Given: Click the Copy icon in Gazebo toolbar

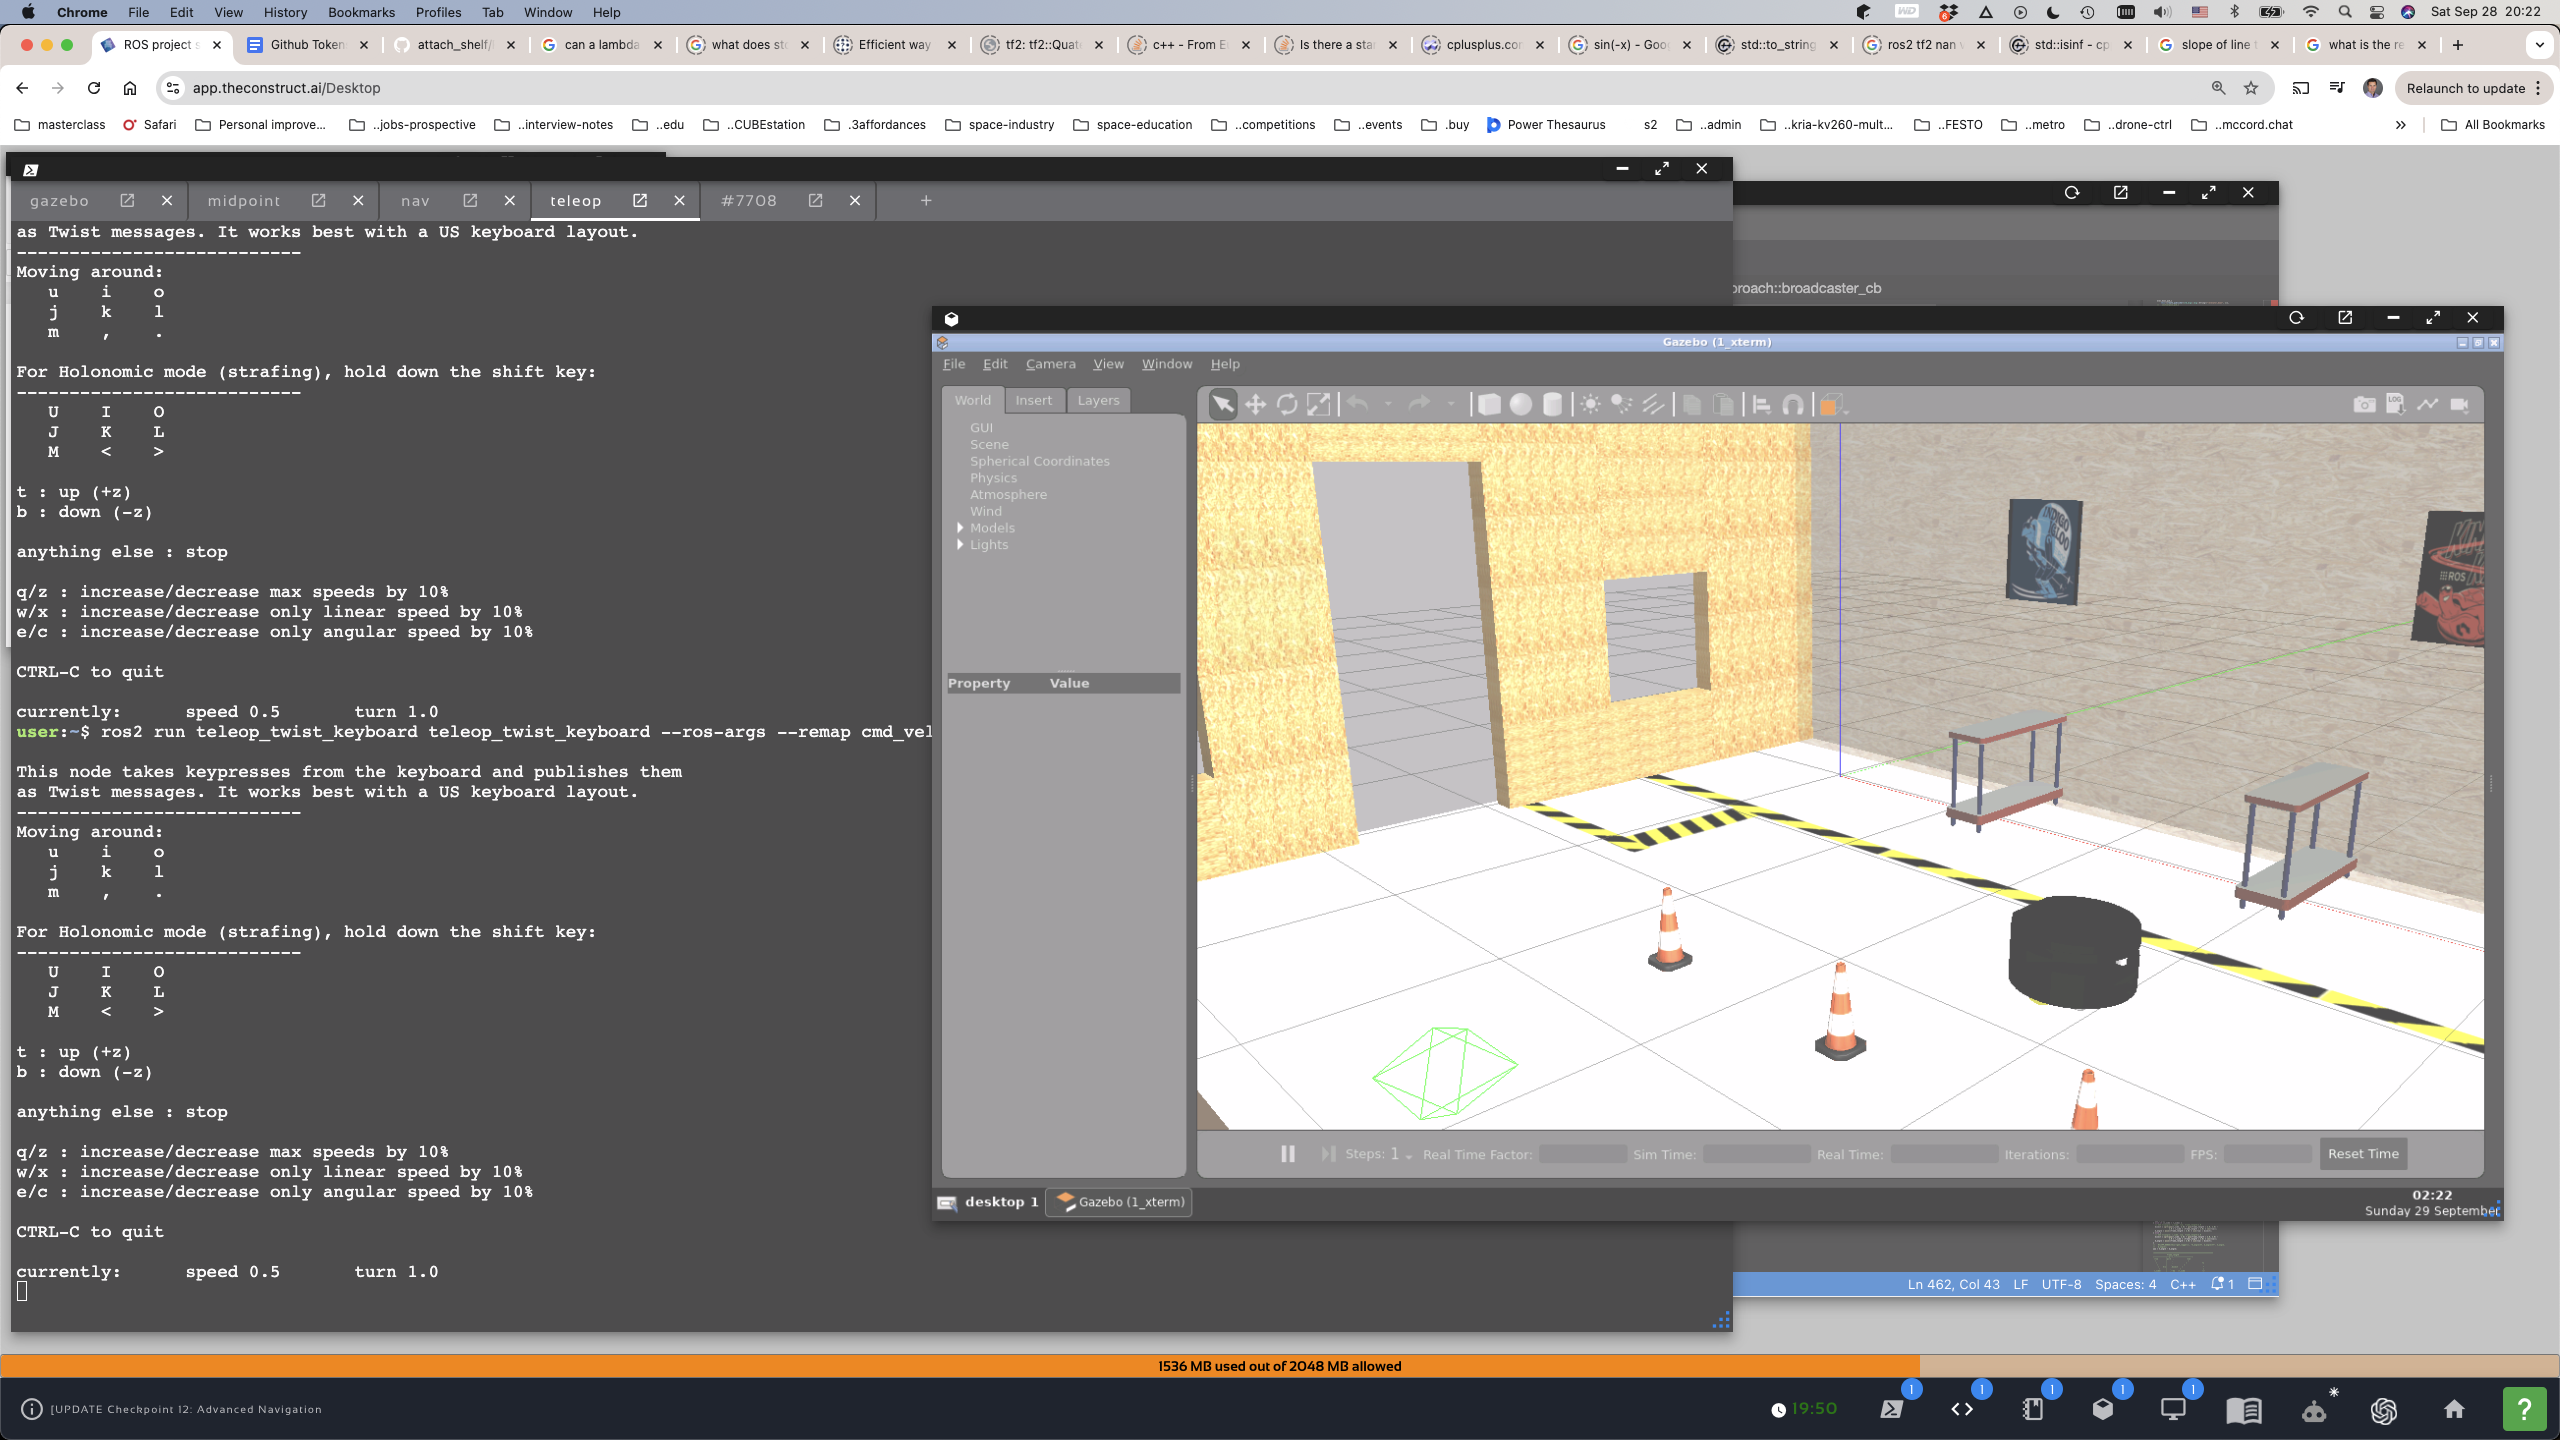Looking at the screenshot, I should [x=1692, y=404].
